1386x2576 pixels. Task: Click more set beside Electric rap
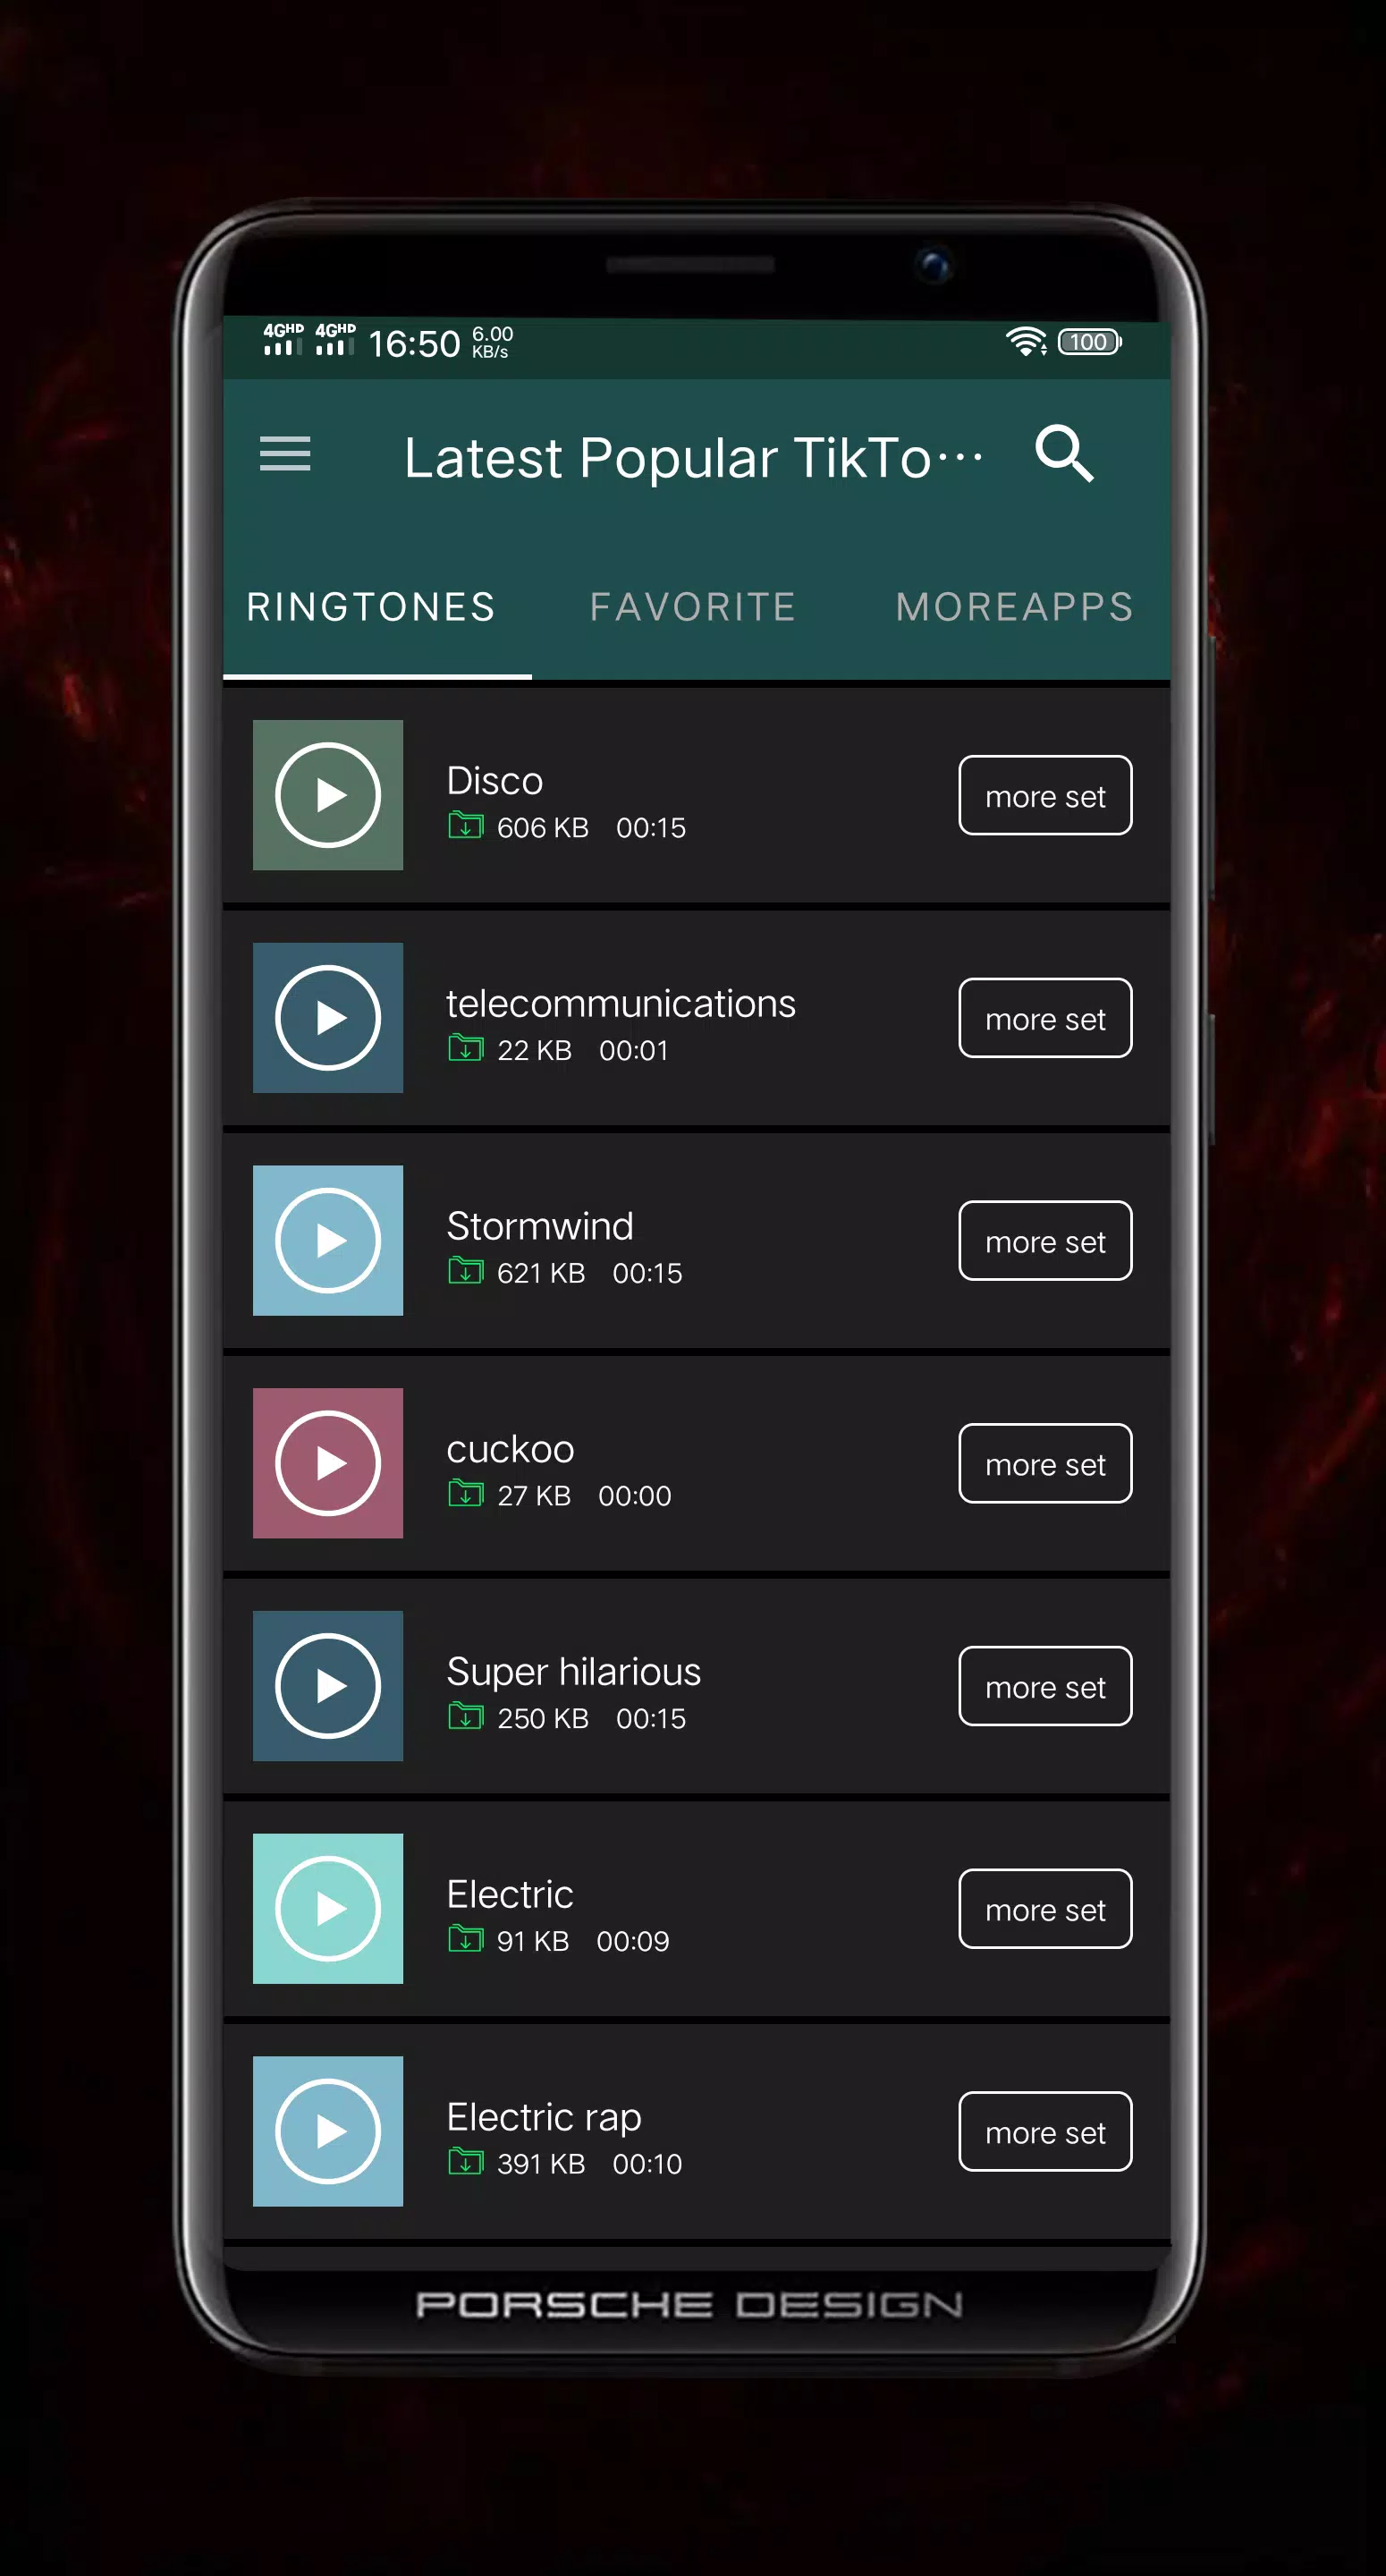coord(1045,2131)
